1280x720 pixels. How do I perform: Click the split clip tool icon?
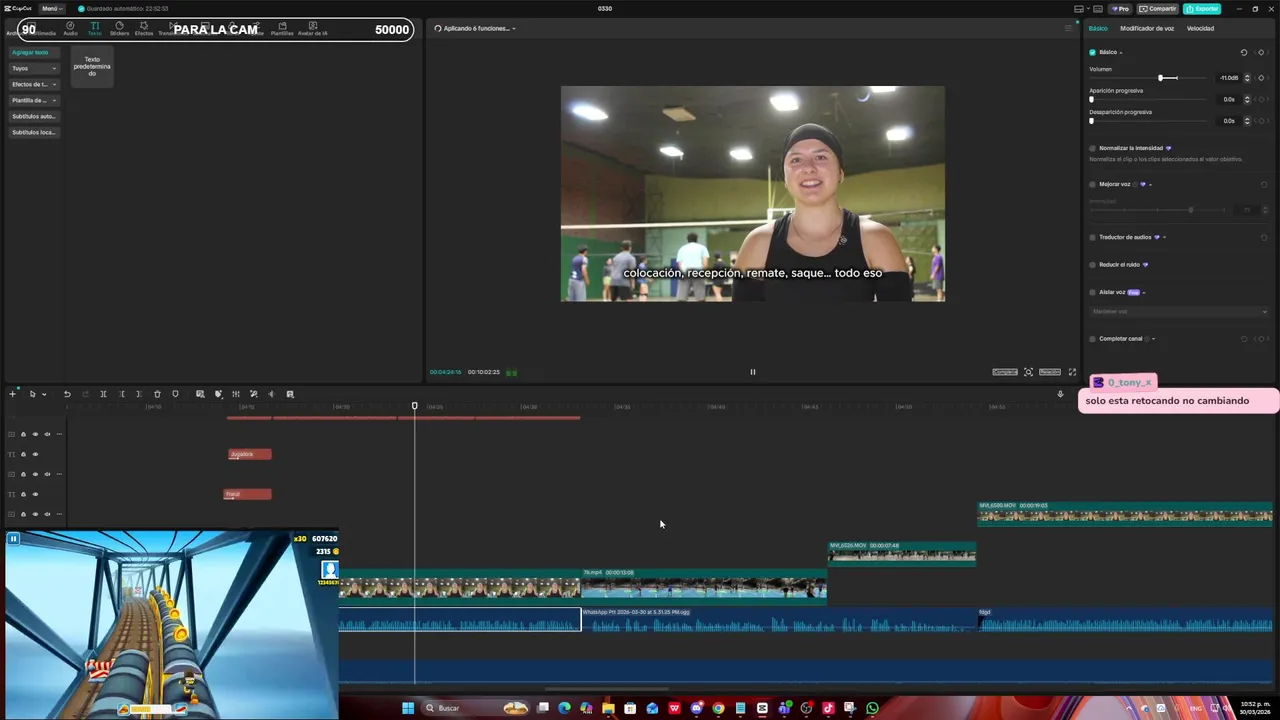coord(103,394)
